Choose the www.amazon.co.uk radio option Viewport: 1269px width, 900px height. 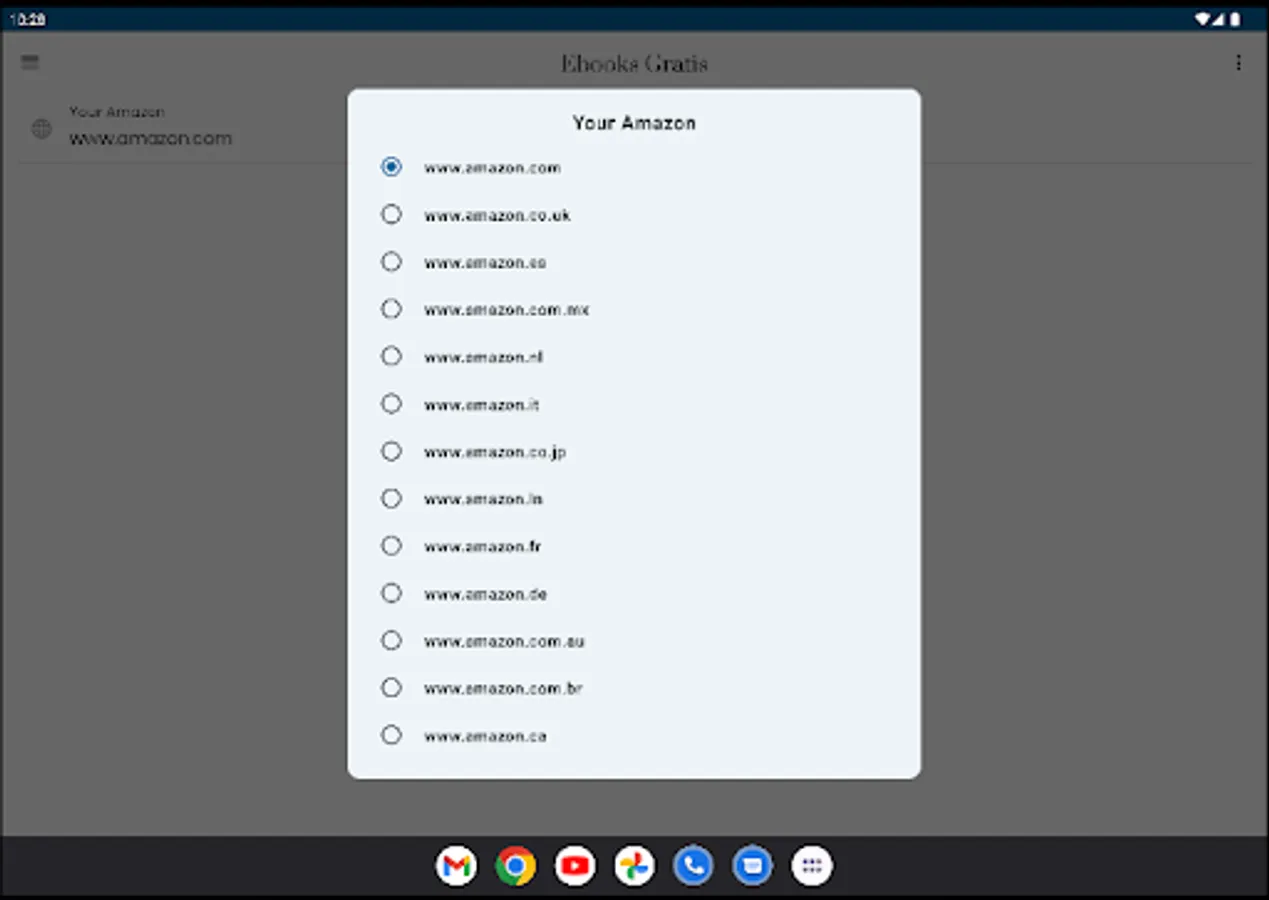[391, 214]
